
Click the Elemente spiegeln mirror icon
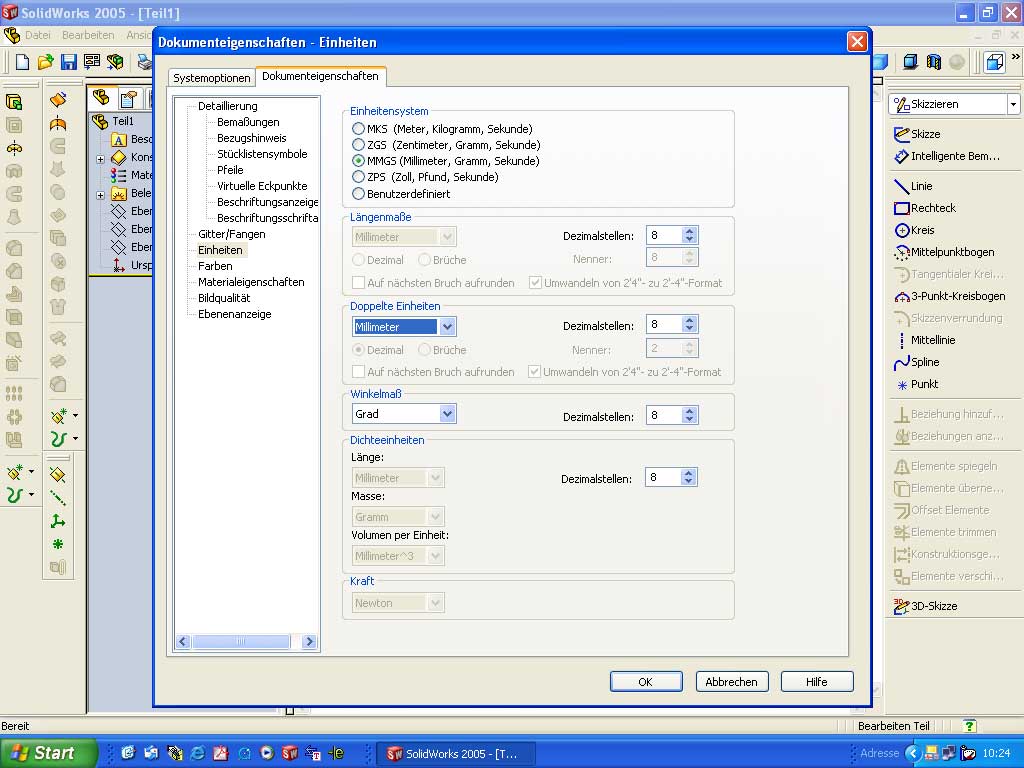tap(901, 466)
